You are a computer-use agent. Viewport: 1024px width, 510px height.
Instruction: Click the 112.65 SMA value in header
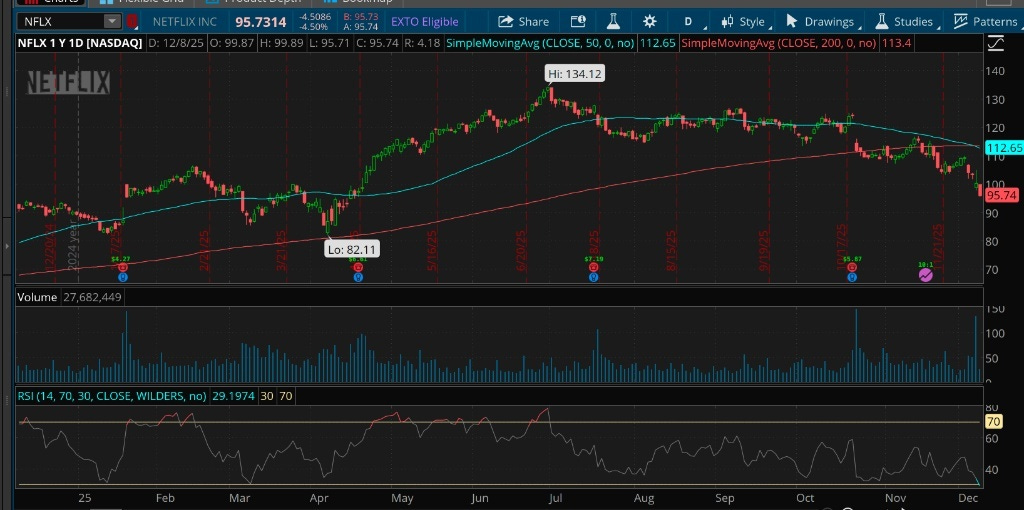657,44
